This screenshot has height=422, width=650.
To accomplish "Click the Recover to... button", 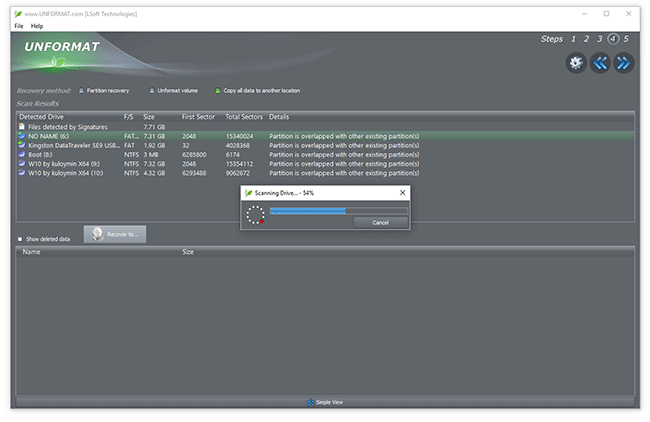I will point(115,234).
